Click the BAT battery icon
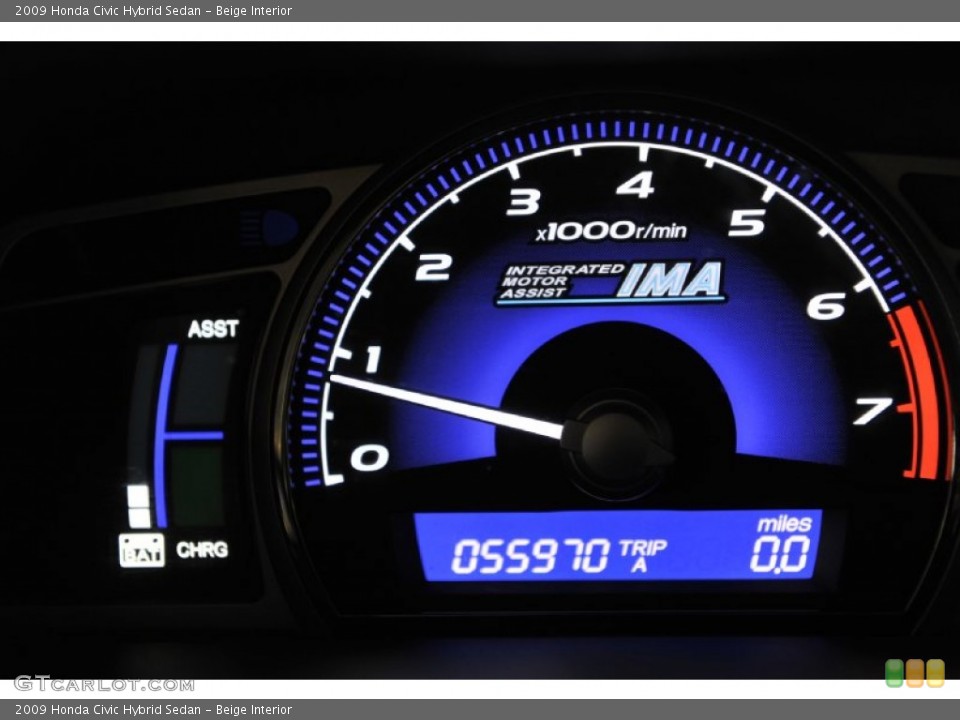The height and width of the screenshot is (720, 960). (141, 550)
